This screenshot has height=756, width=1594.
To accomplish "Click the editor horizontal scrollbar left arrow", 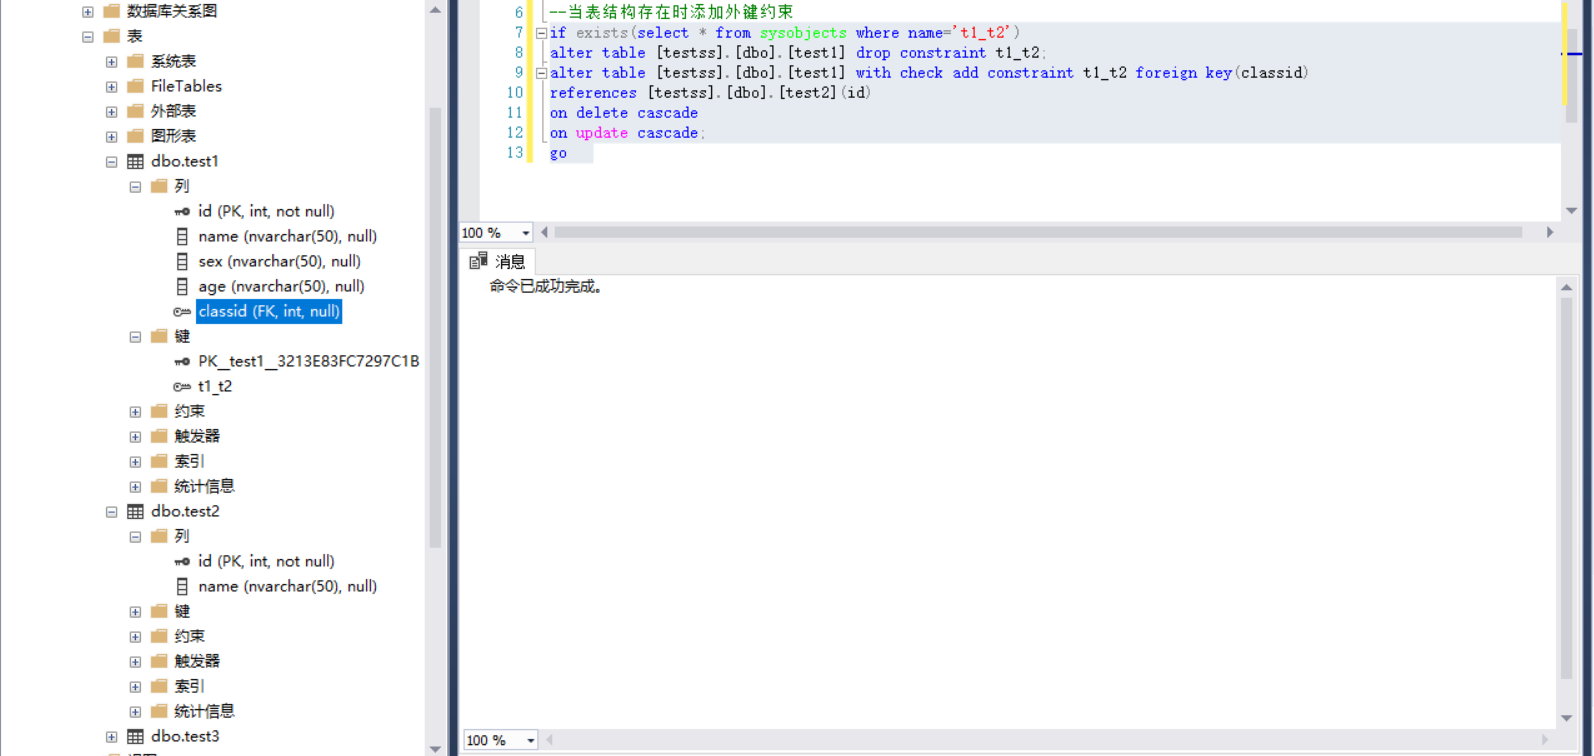I will tap(545, 232).
